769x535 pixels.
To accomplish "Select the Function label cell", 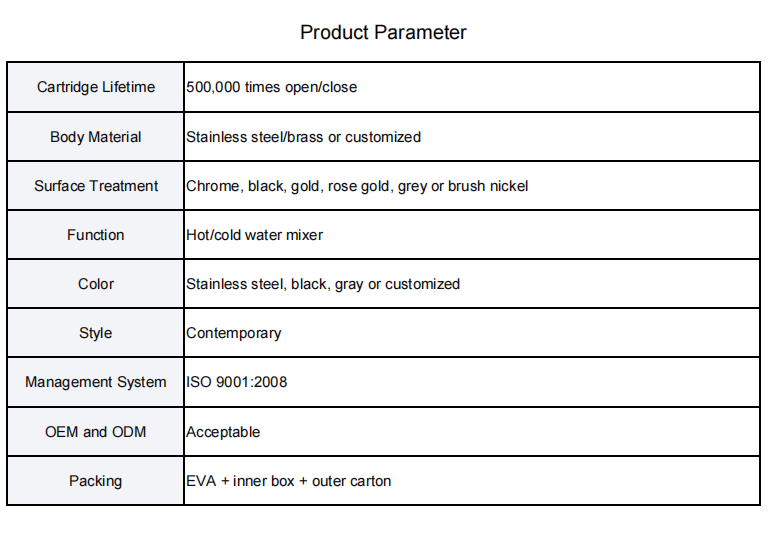I will coord(96,235).
